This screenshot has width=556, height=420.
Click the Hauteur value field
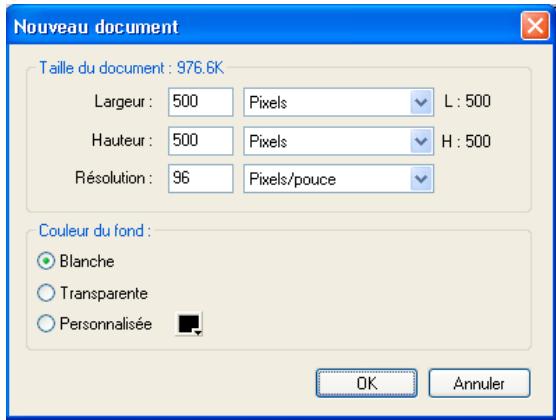point(201,141)
